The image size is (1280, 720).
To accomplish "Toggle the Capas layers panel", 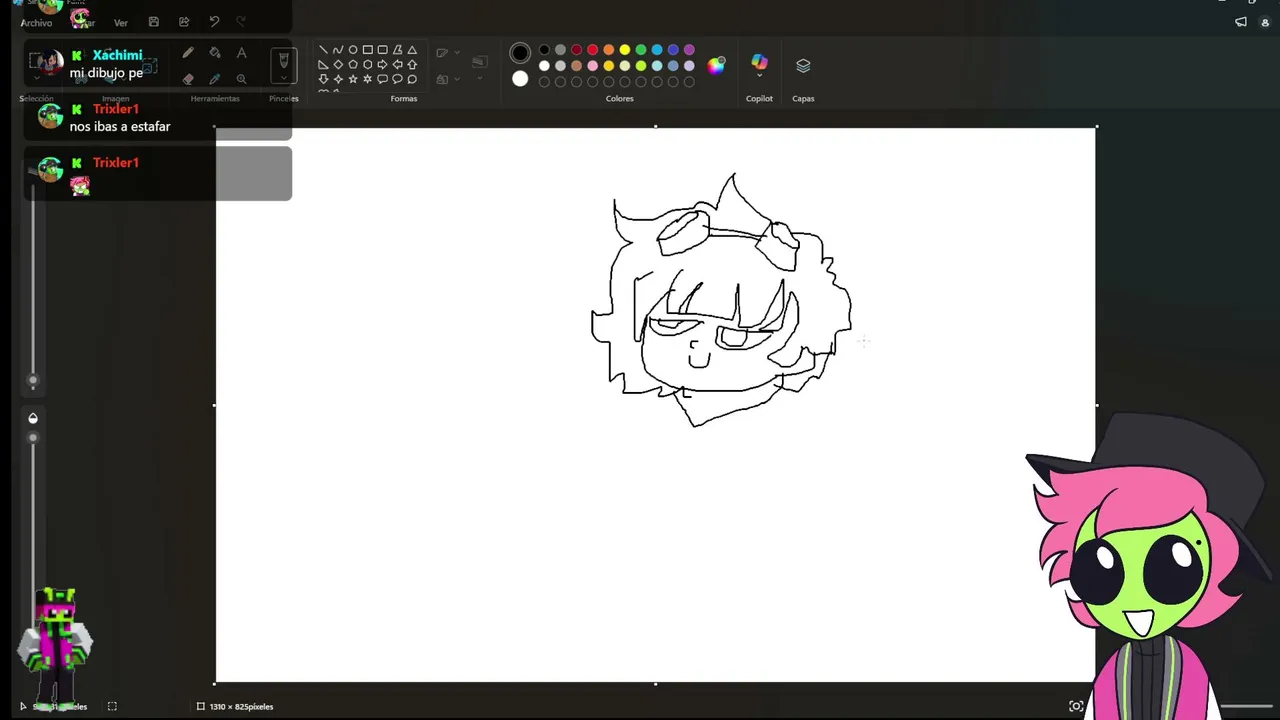I will click(x=803, y=65).
